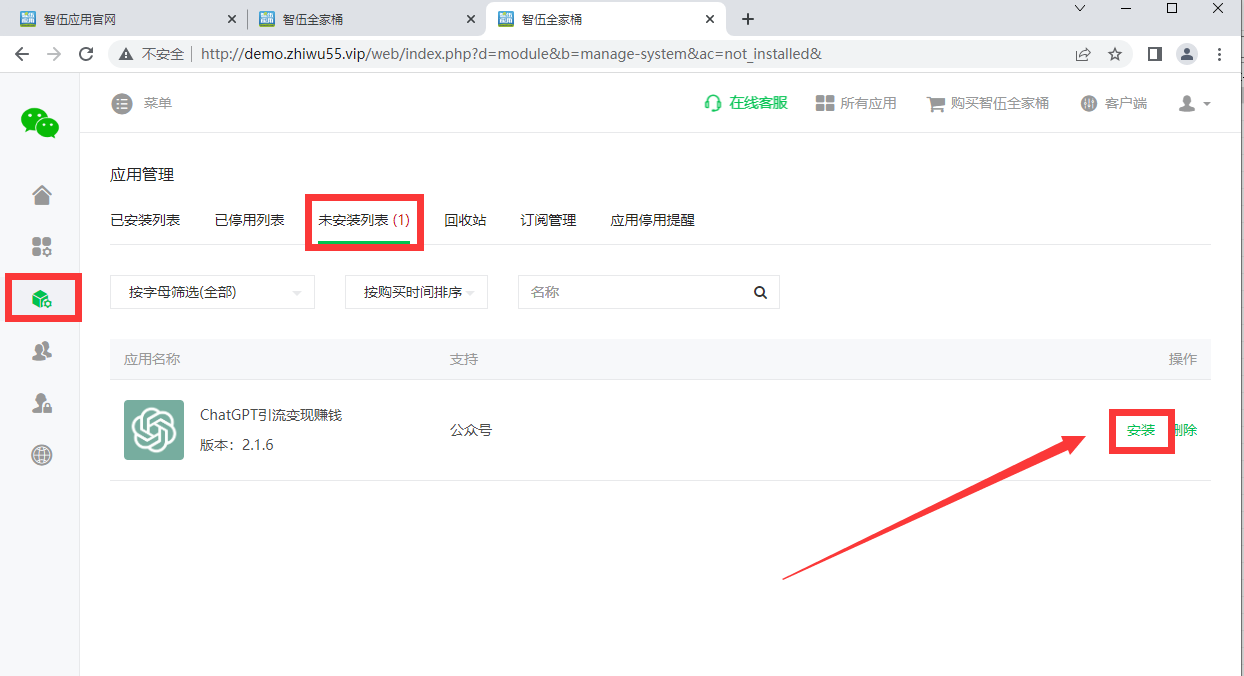Image resolution: width=1244 pixels, height=676 pixels.
Task: Toggle the 菜单 list icon
Action: tap(122, 103)
